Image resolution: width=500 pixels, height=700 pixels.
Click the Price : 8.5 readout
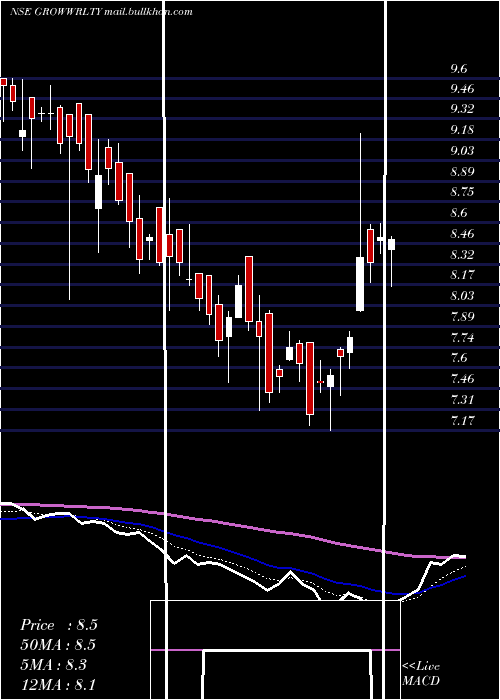tap(58, 625)
